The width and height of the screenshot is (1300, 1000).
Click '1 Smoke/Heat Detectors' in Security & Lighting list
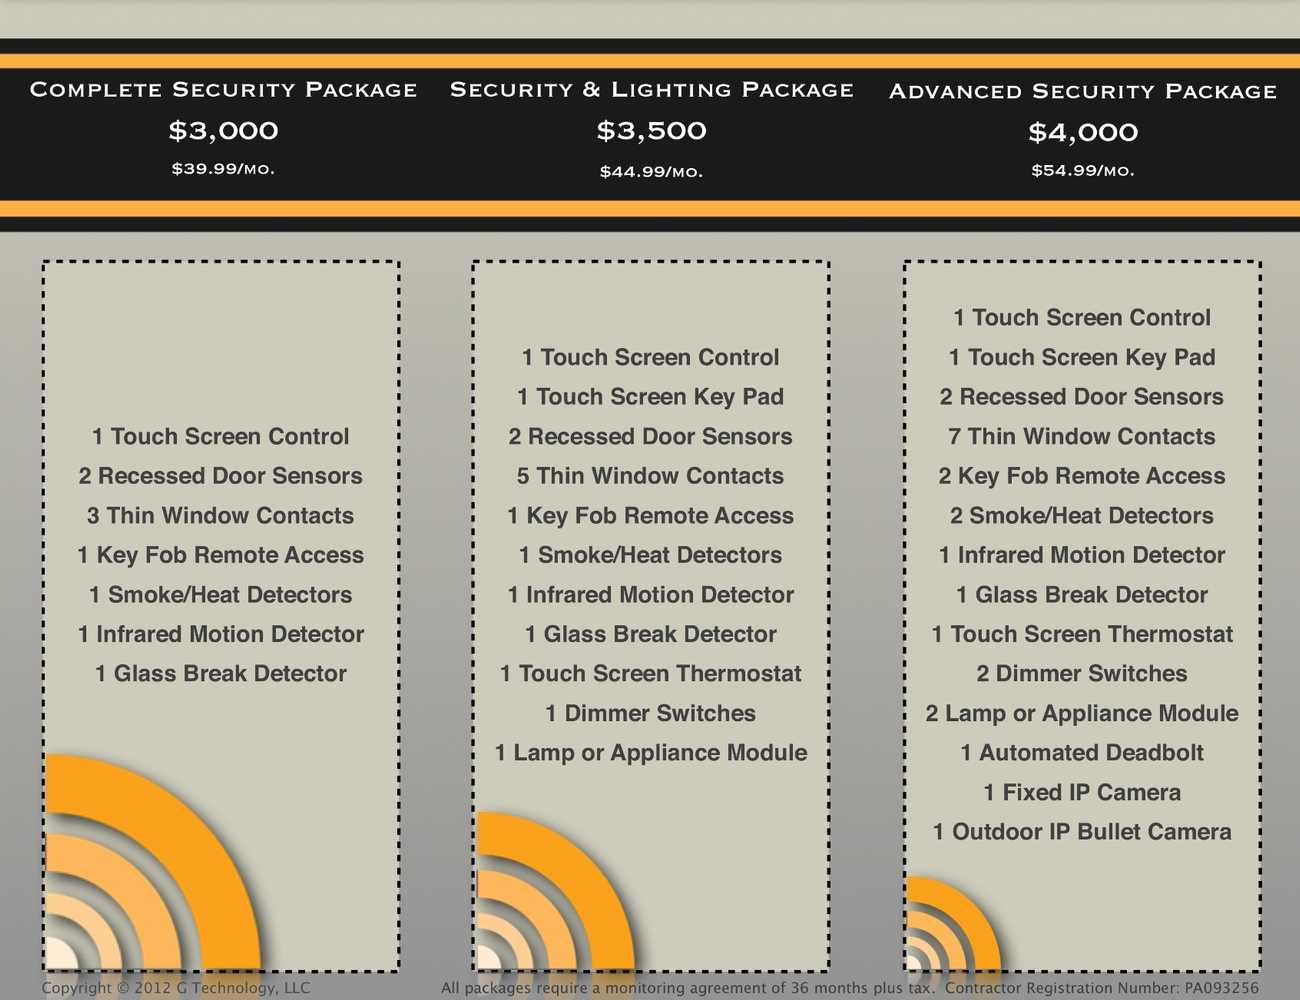coord(651,555)
